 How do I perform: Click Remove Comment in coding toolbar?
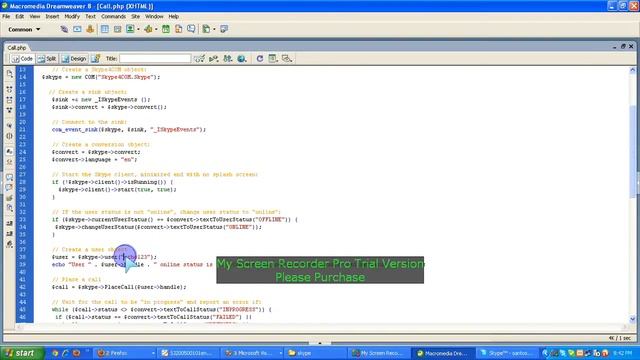pyautogui.click(x=9, y=188)
